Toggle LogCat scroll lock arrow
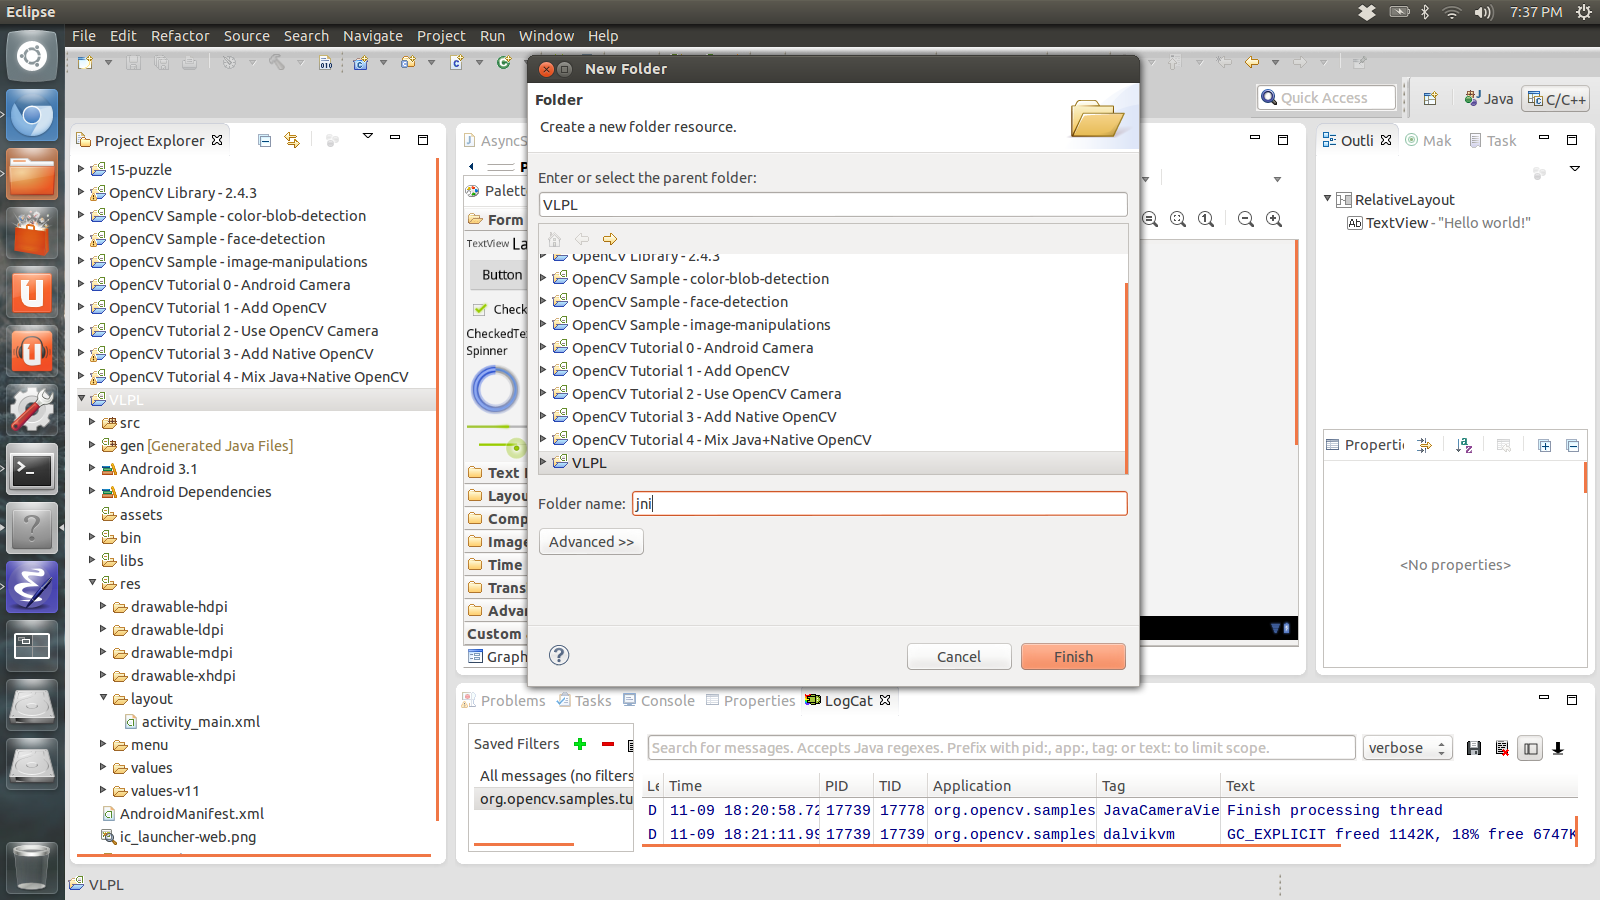1600x900 pixels. coord(1558,748)
